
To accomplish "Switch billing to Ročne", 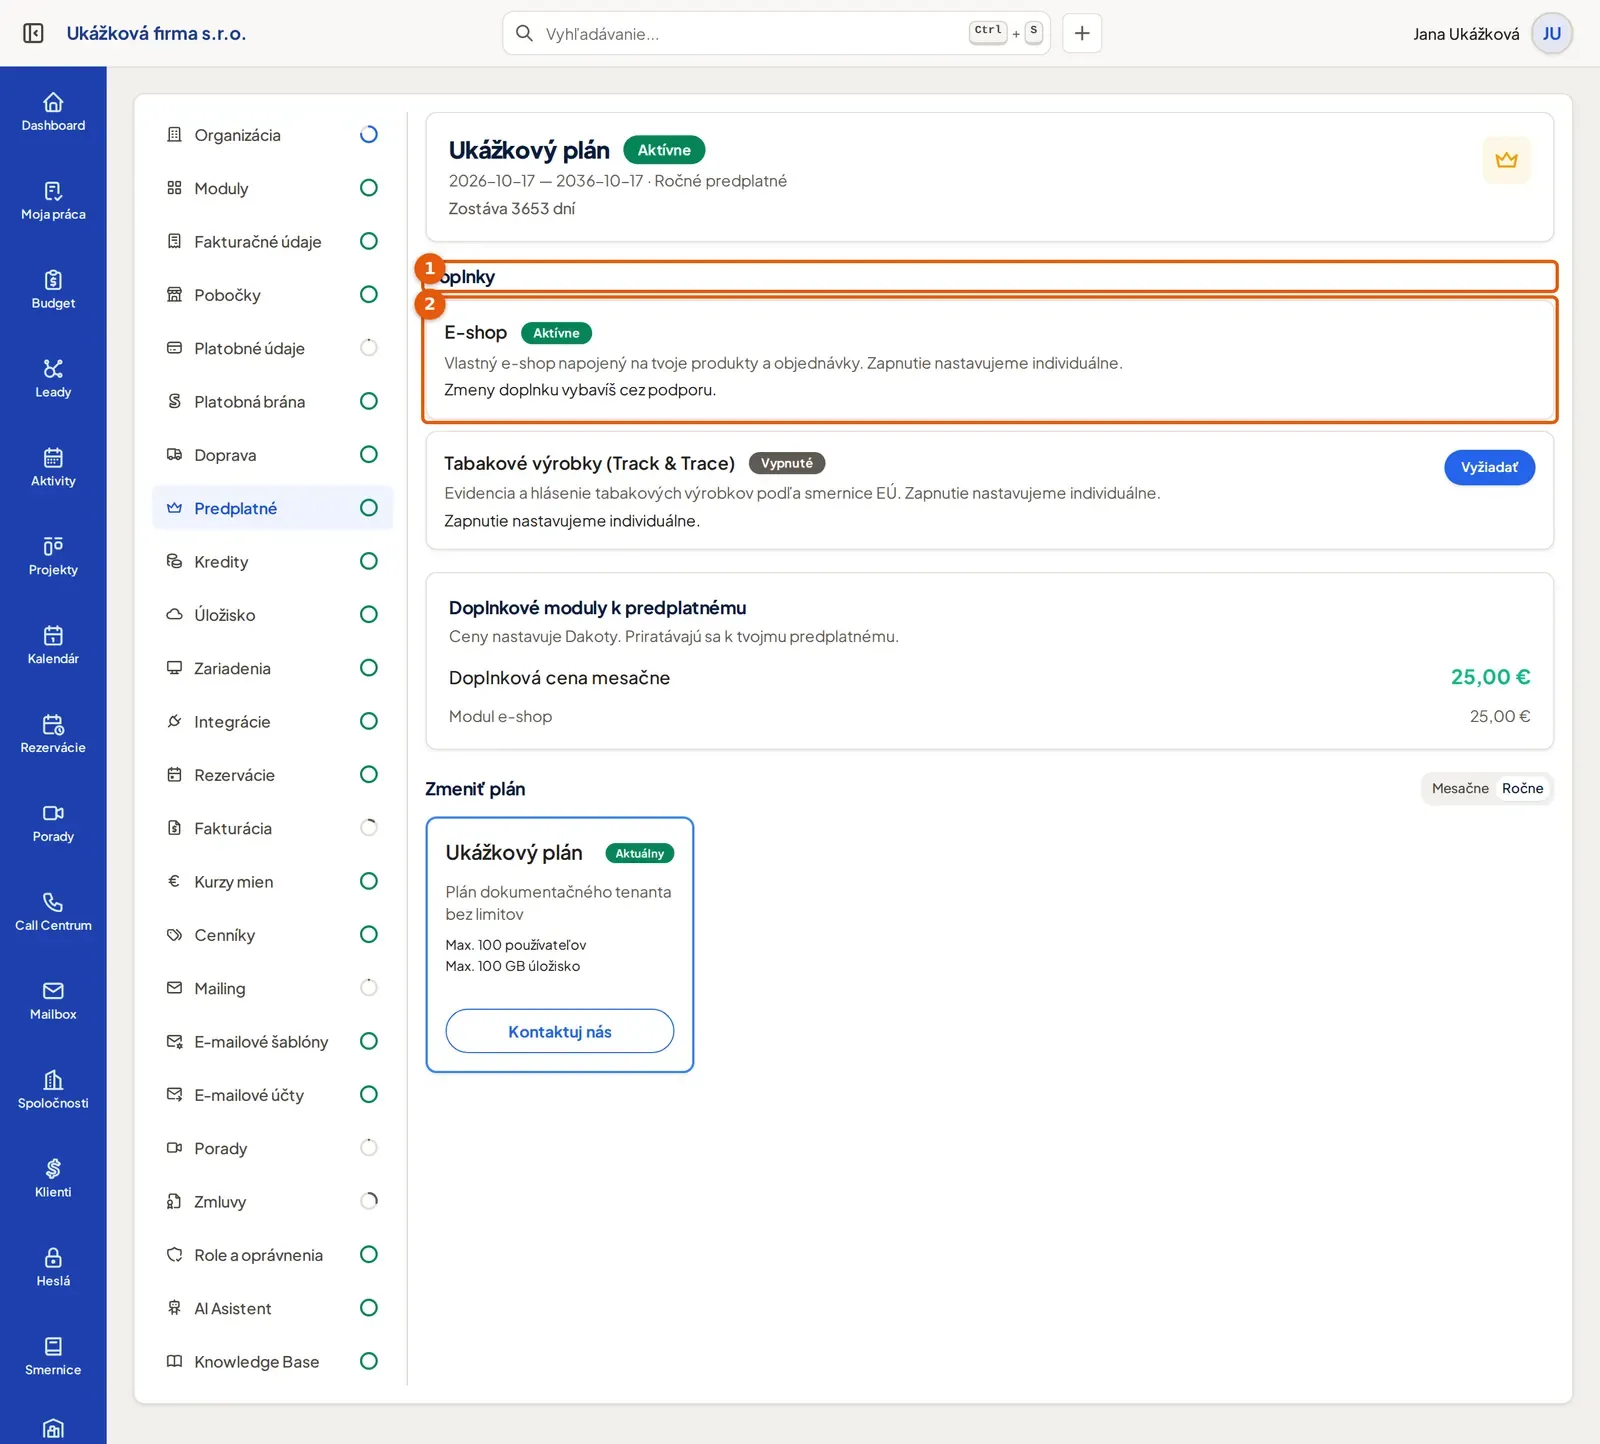I will (1522, 788).
